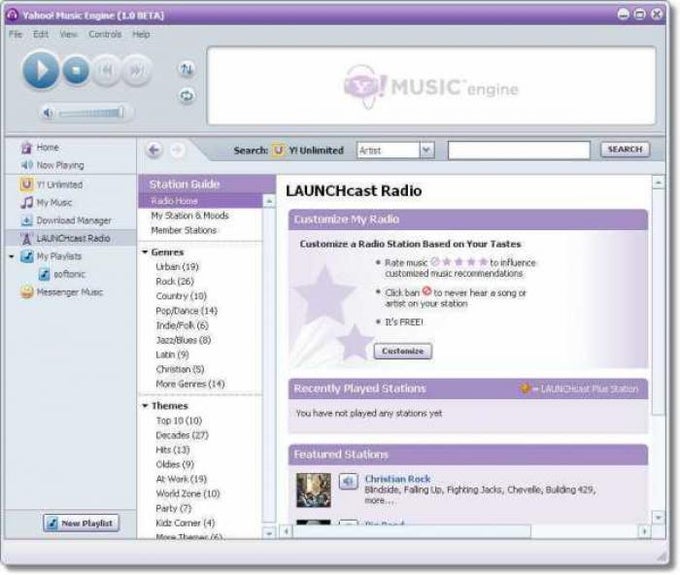Select Country (10) genre

pyautogui.click(x=181, y=296)
